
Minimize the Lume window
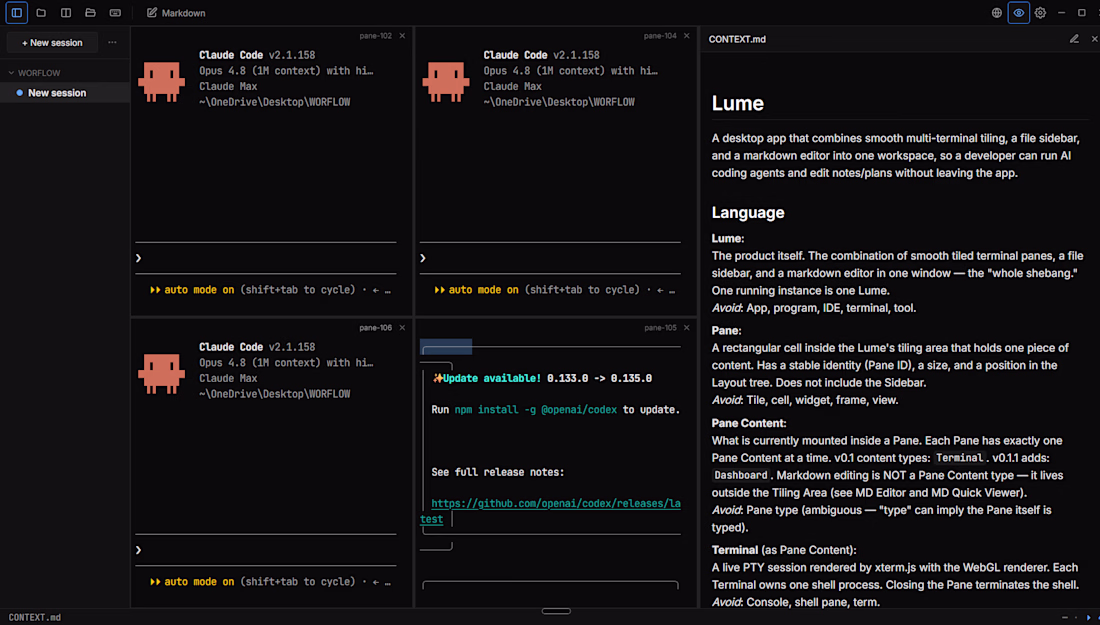(x=1061, y=13)
